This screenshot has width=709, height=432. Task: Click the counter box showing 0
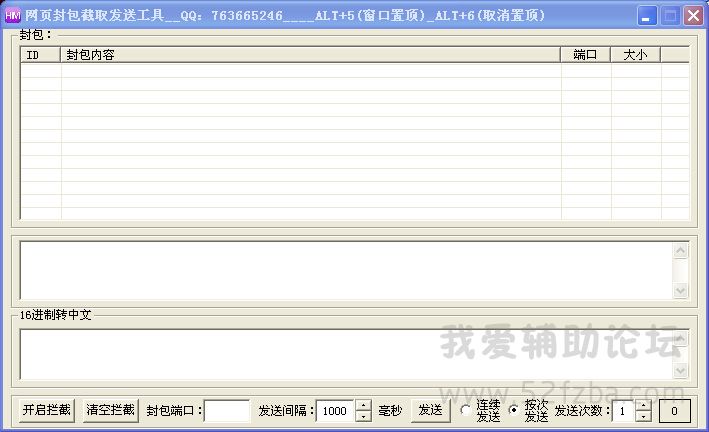click(674, 411)
